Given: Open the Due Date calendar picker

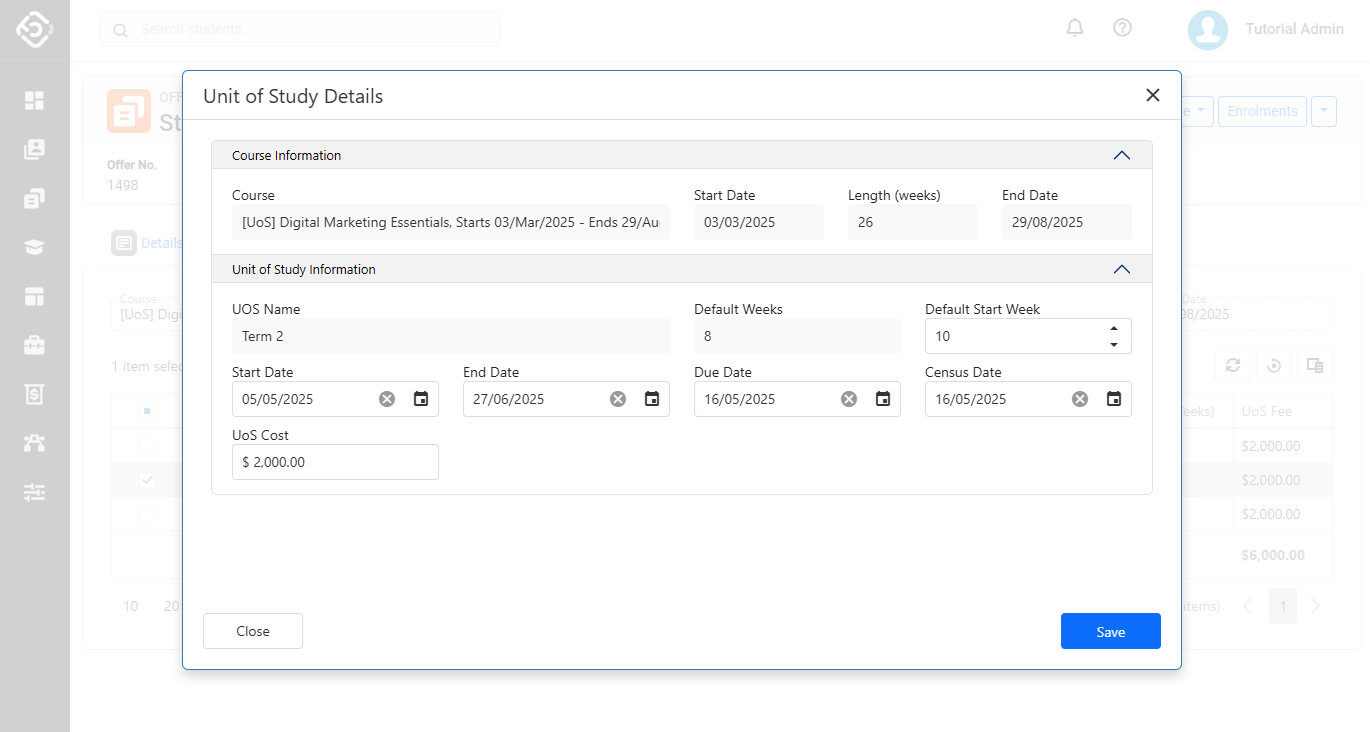Looking at the screenshot, I should pyautogui.click(x=883, y=399).
